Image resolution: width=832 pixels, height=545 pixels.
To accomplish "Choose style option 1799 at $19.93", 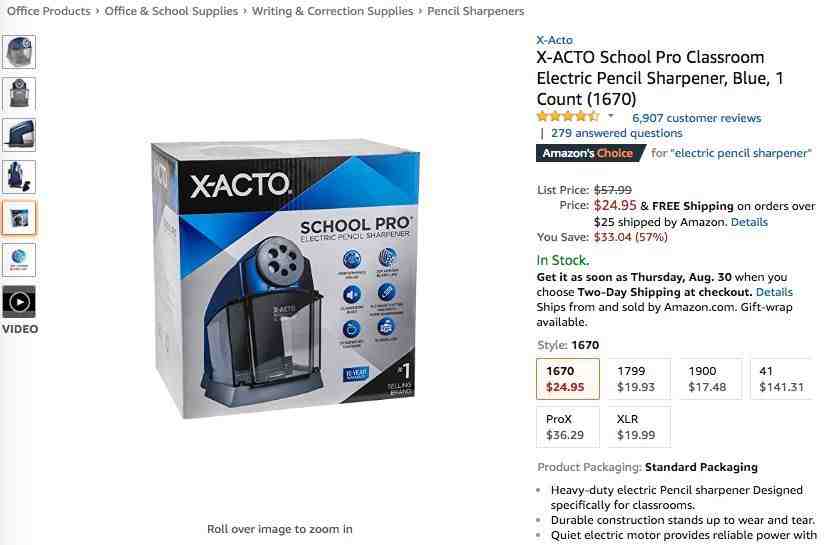I will click(x=639, y=379).
